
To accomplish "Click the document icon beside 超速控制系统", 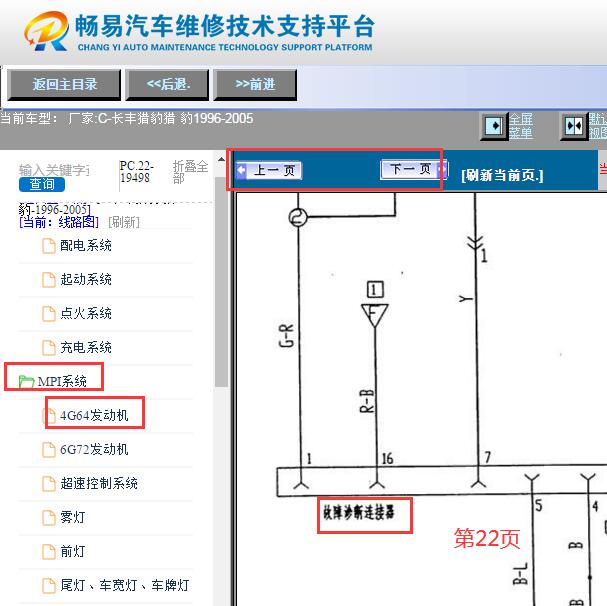I will (49, 483).
